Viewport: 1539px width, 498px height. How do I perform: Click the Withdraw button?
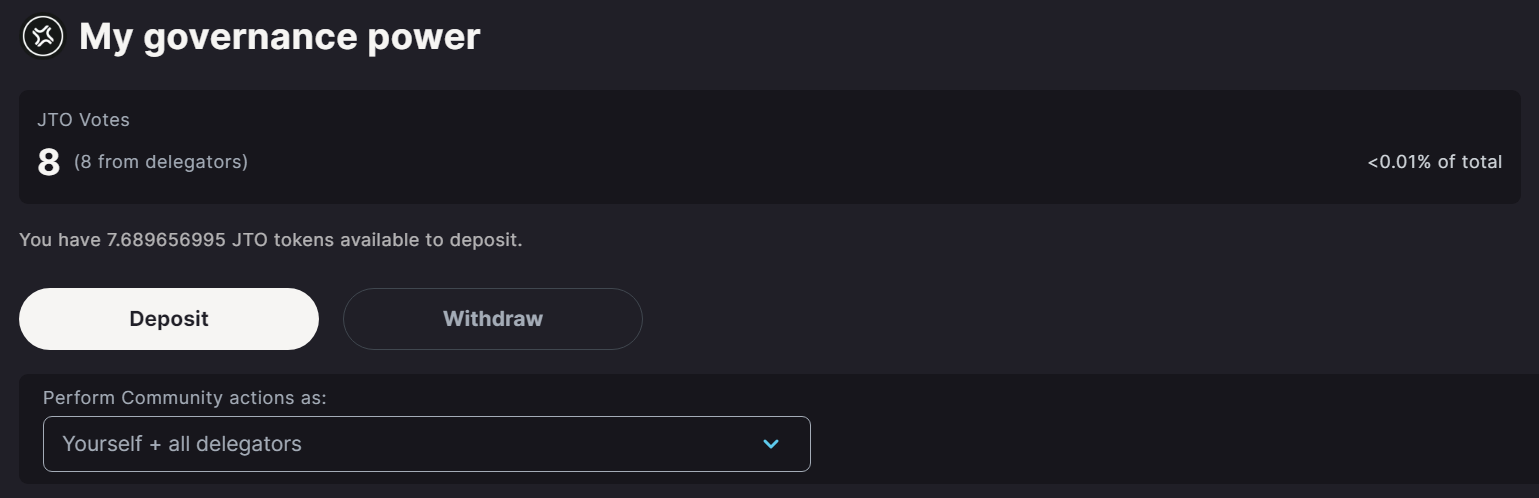coord(492,319)
